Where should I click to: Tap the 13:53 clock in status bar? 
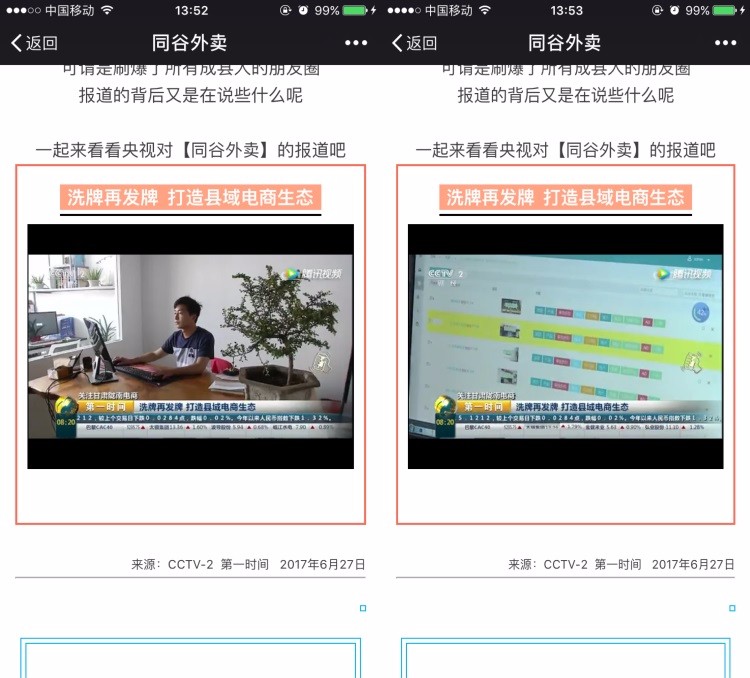click(x=566, y=10)
